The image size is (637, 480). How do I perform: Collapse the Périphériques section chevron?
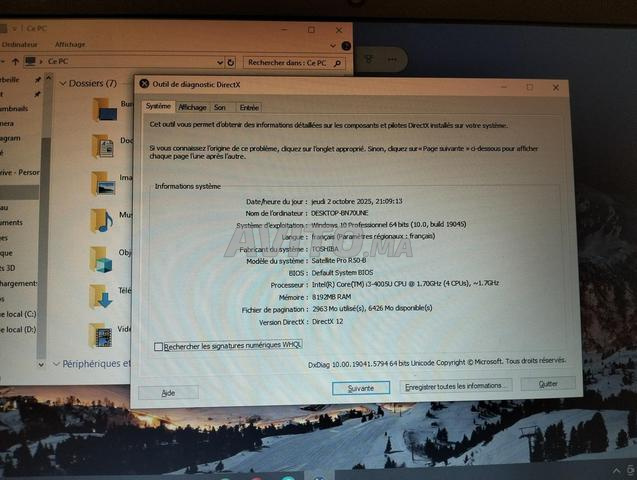[x=56, y=364]
